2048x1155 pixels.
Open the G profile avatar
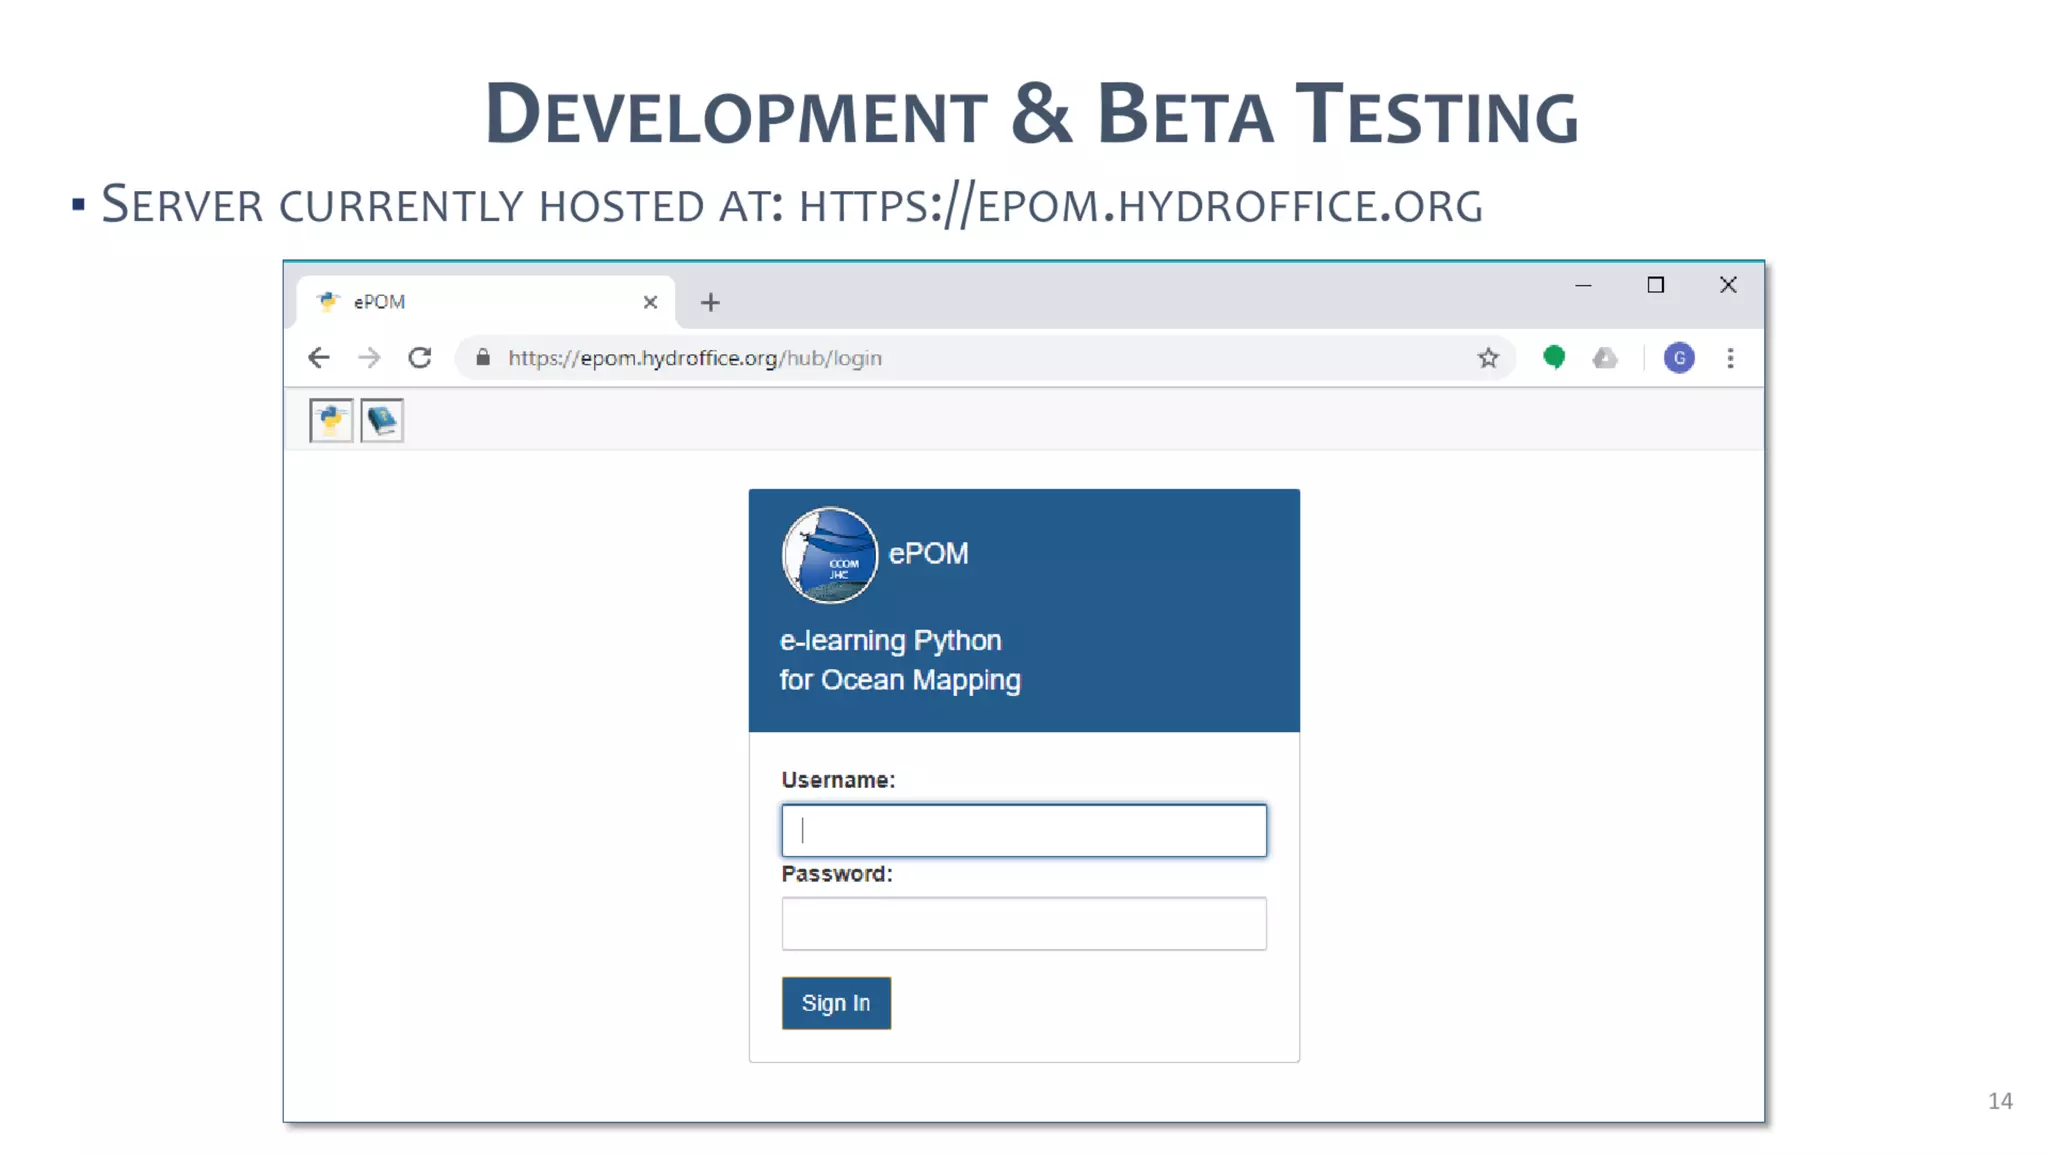pos(1679,358)
